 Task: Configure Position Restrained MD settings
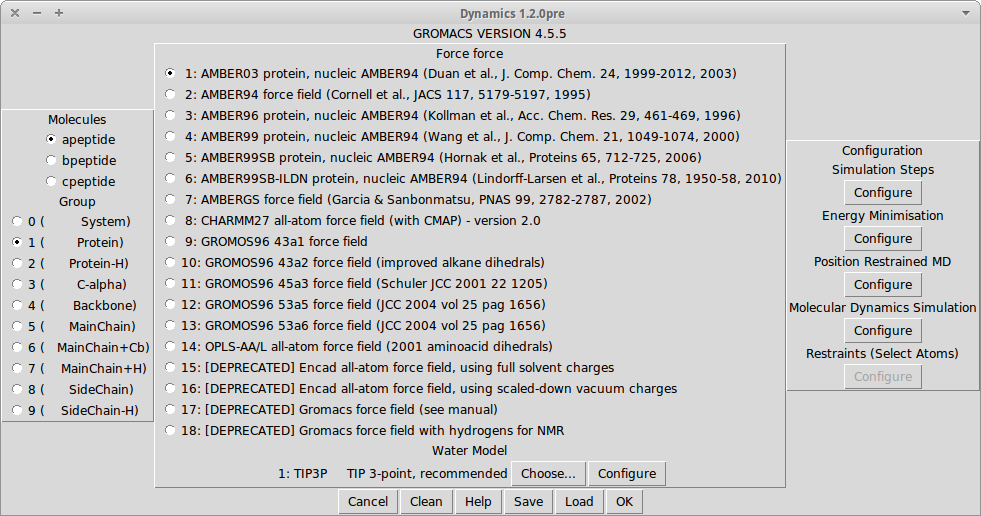click(882, 285)
